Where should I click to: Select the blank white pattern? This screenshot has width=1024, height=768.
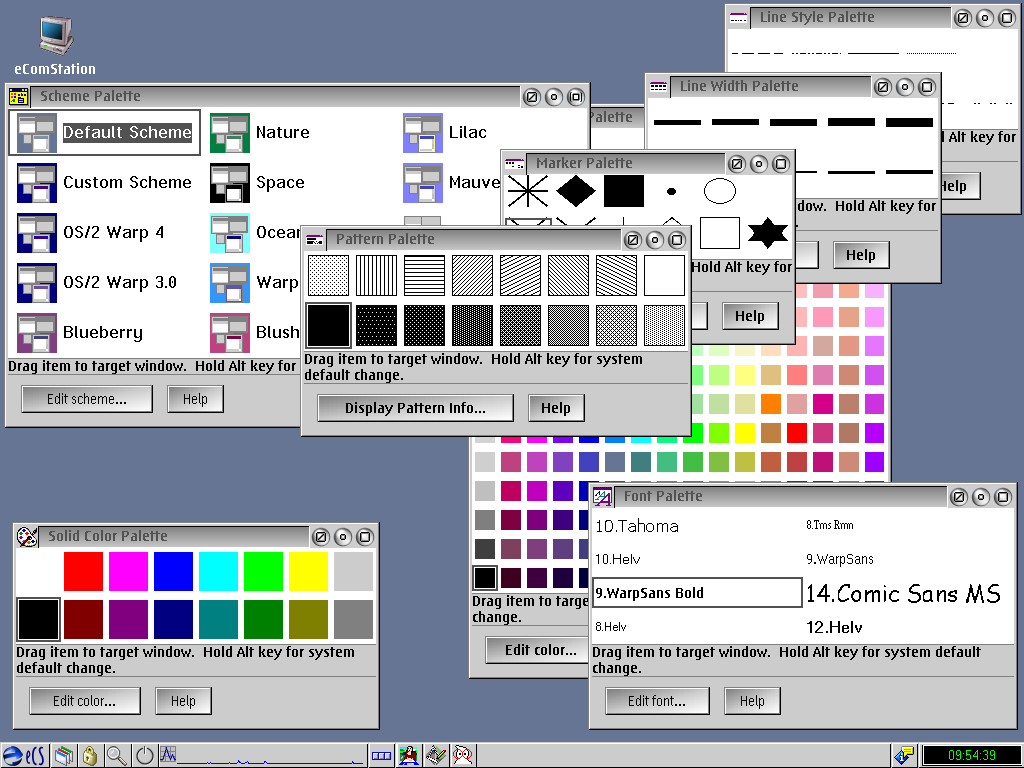[664, 276]
